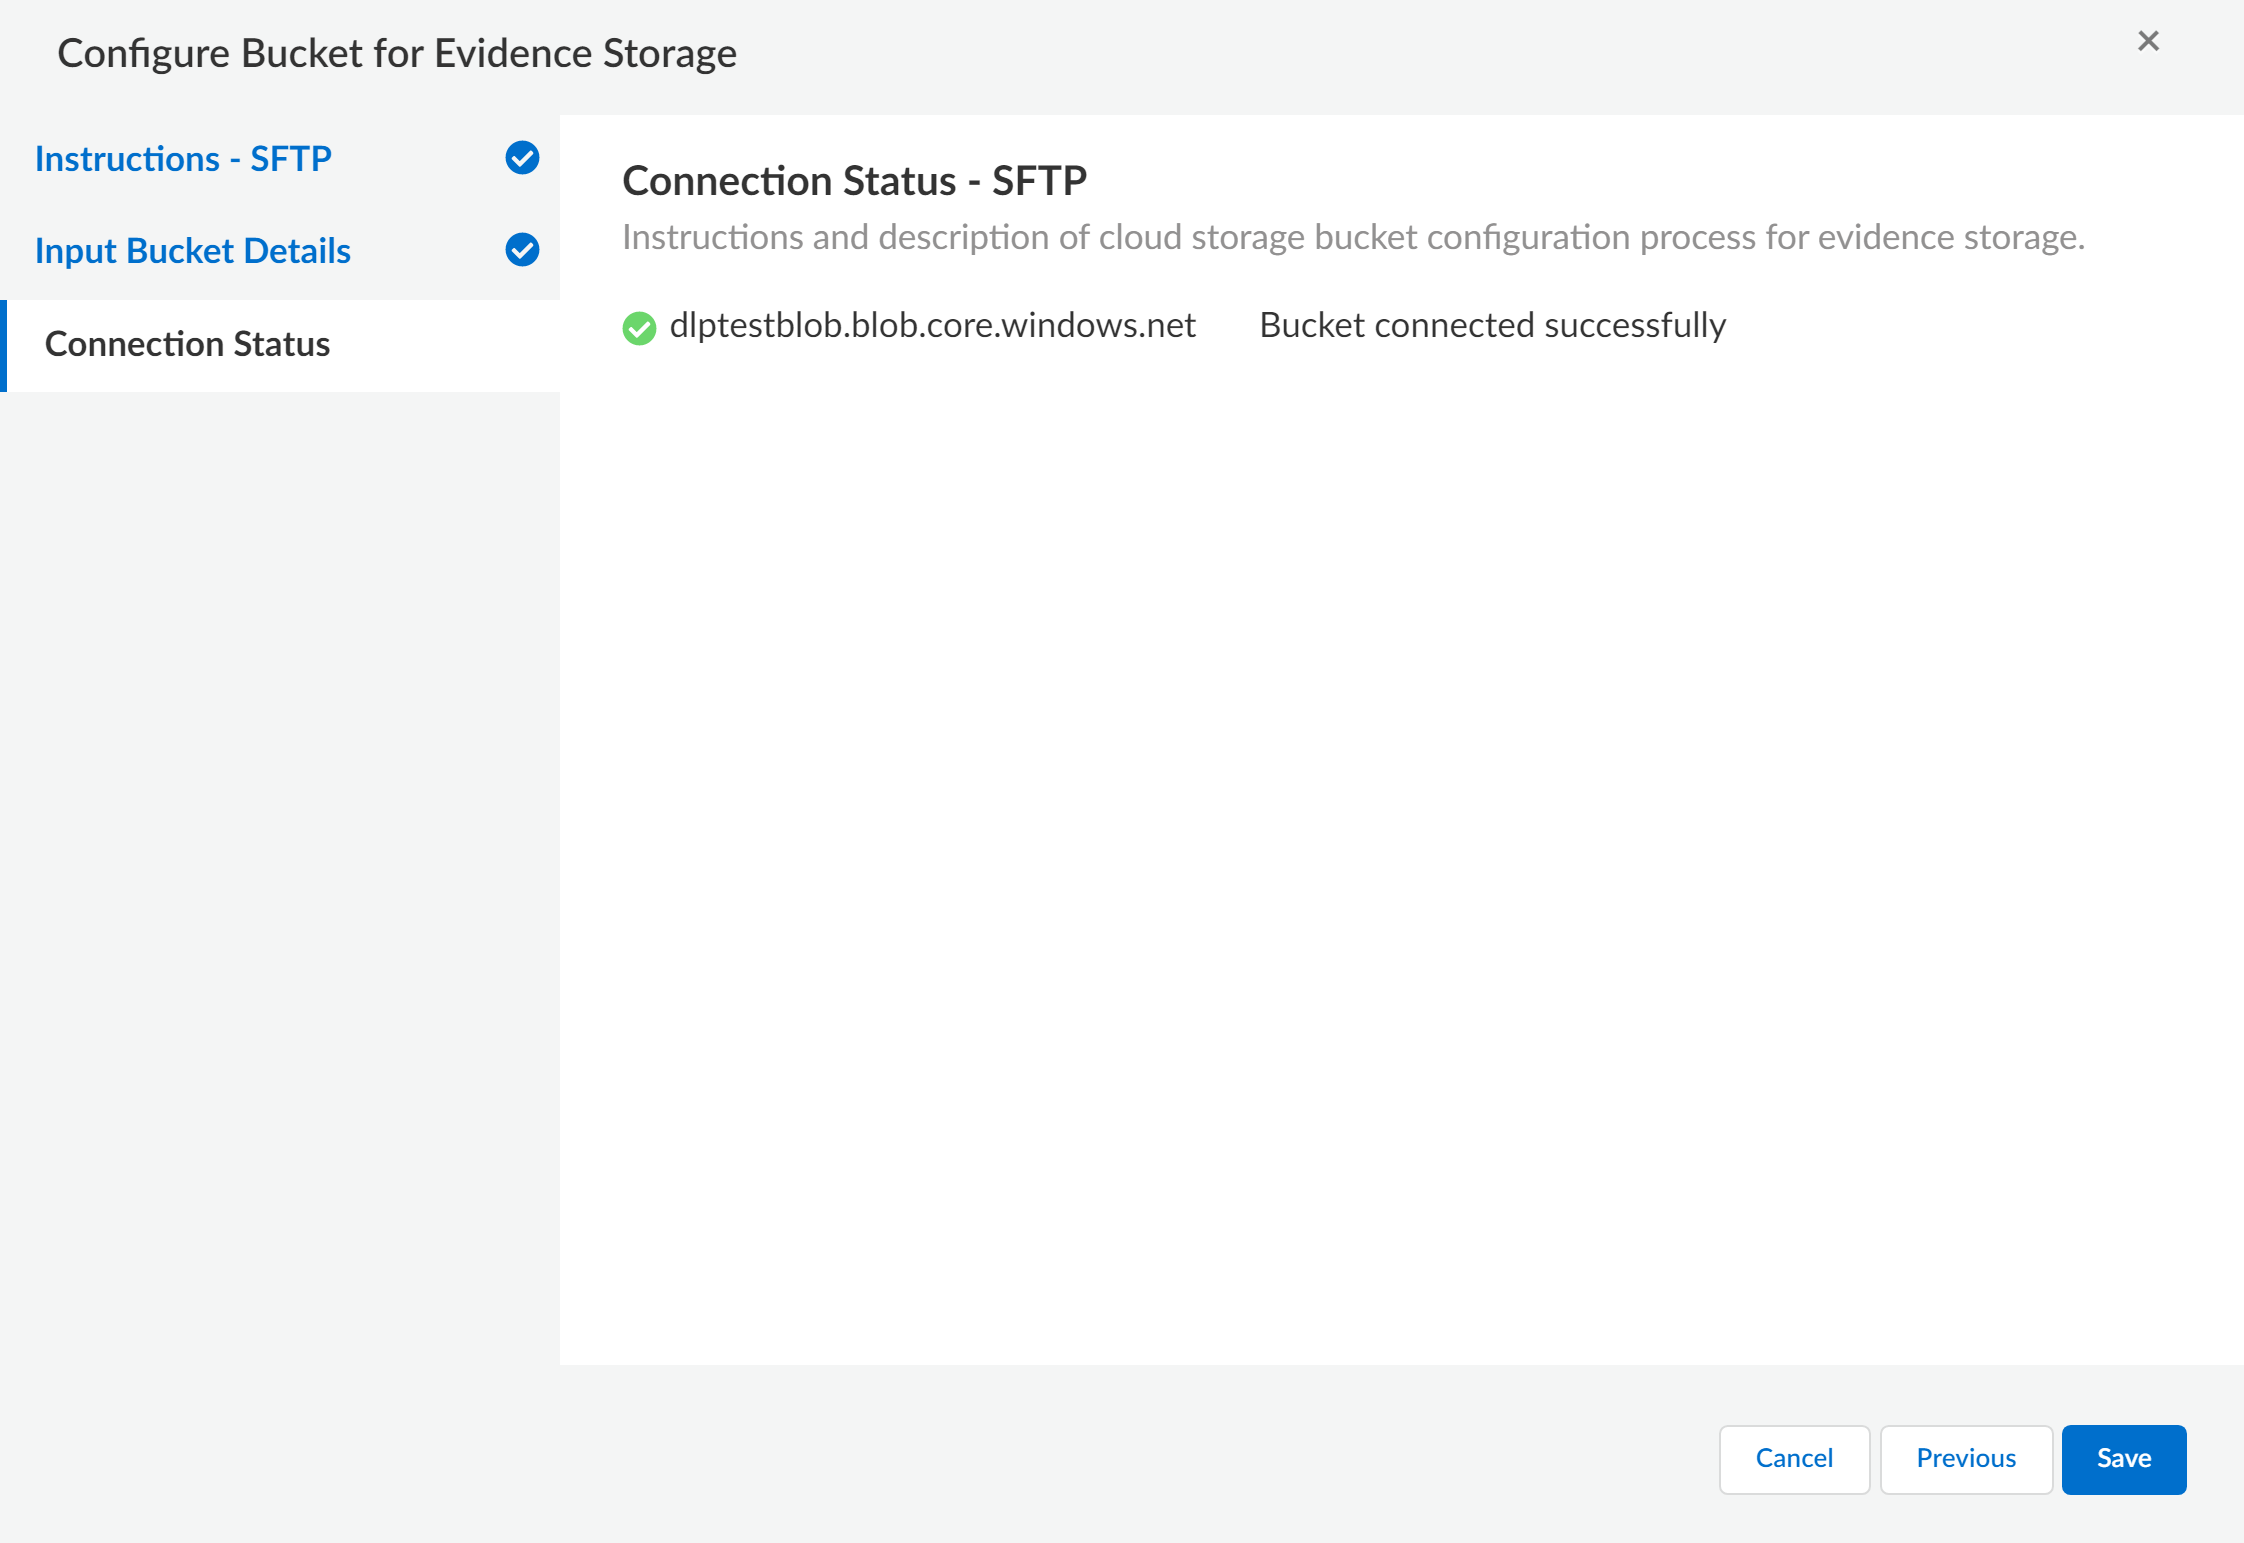Viewport: 2244px width, 1543px height.
Task: Click the Instructions - SFTP completed checkmark
Action: pos(522,158)
